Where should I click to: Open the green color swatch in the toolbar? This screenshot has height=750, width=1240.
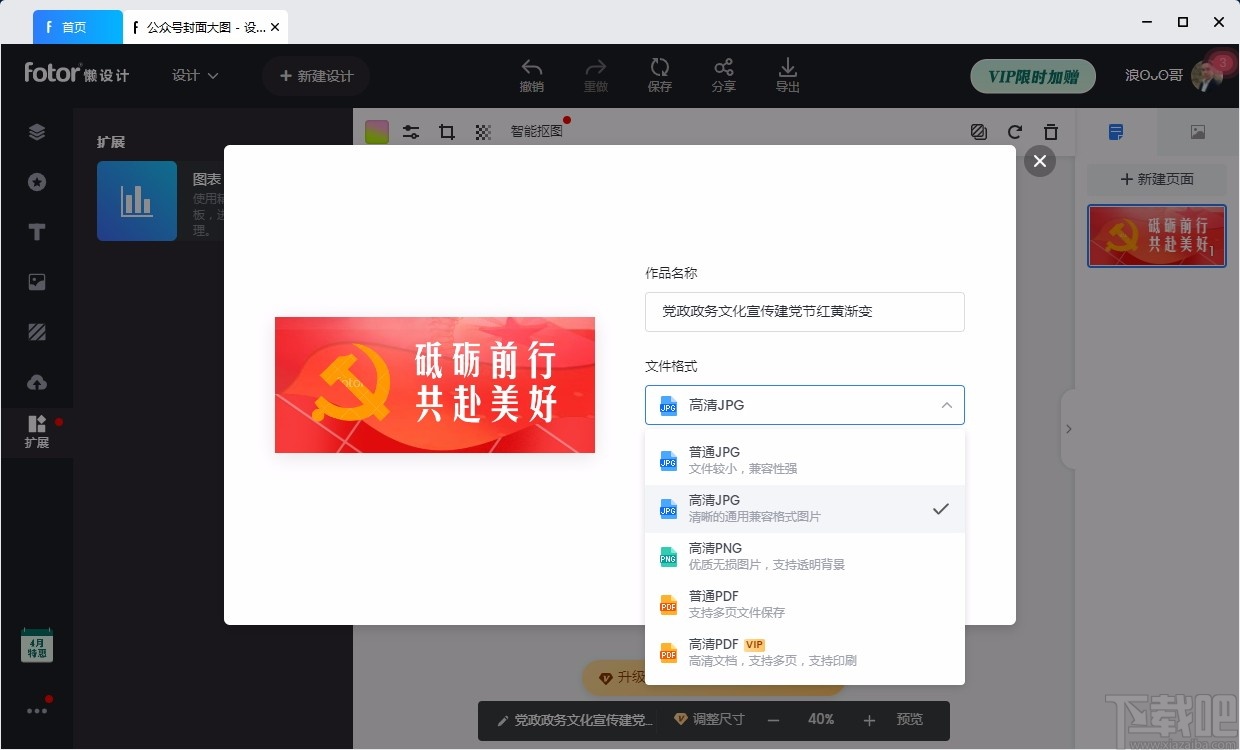(376, 130)
